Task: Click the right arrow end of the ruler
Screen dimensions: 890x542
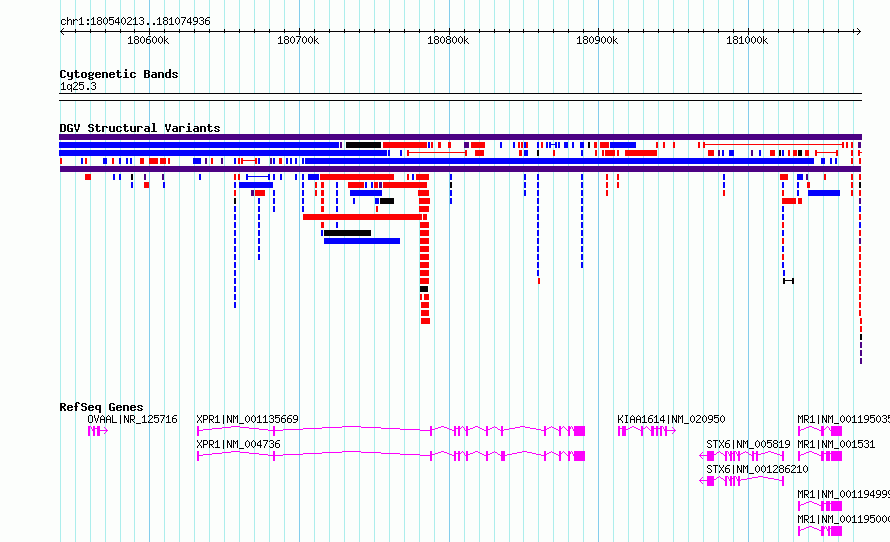Action: point(859,32)
